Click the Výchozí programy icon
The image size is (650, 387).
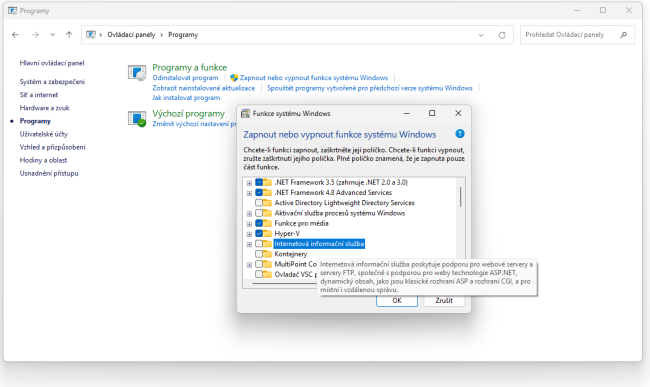pyautogui.click(x=137, y=119)
